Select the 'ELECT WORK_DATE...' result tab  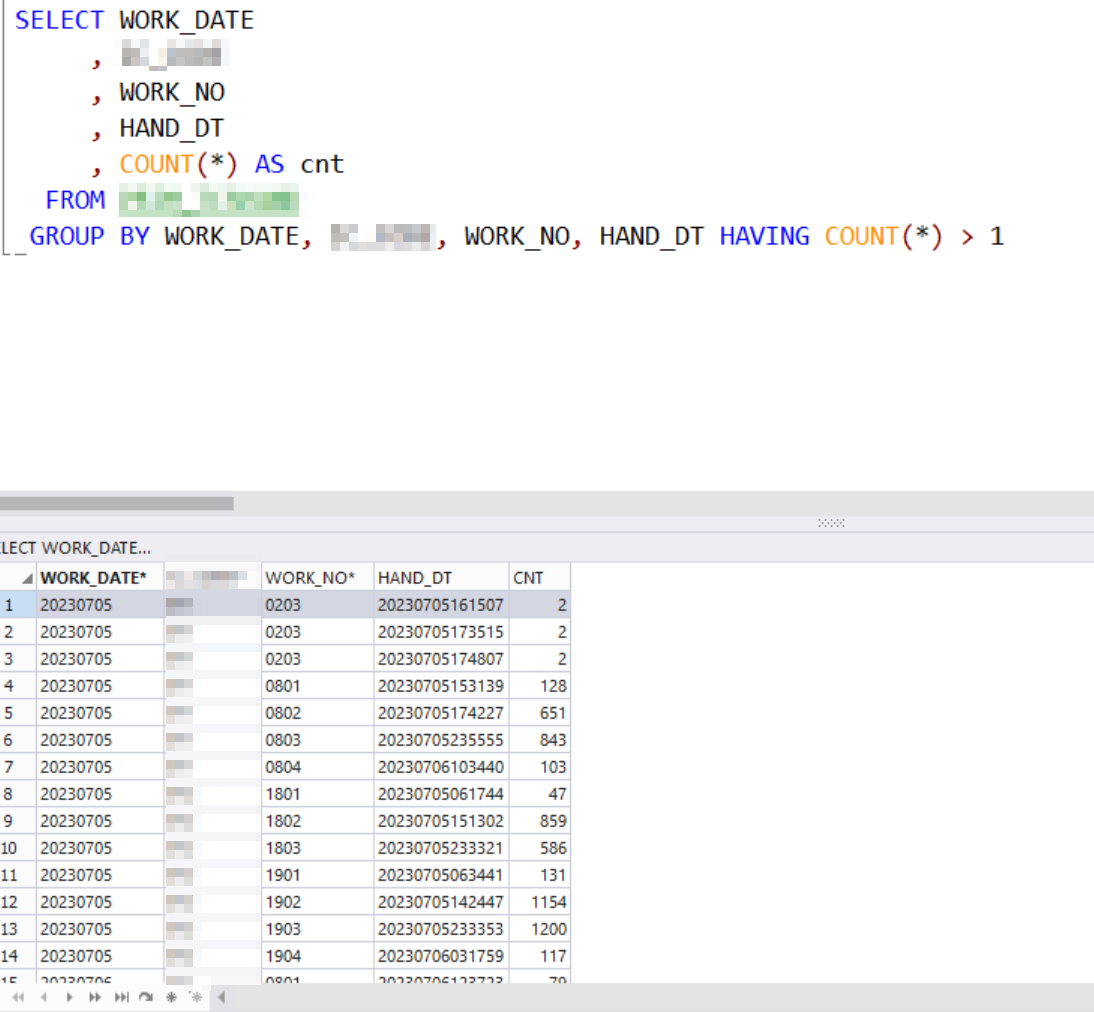(75, 548)
